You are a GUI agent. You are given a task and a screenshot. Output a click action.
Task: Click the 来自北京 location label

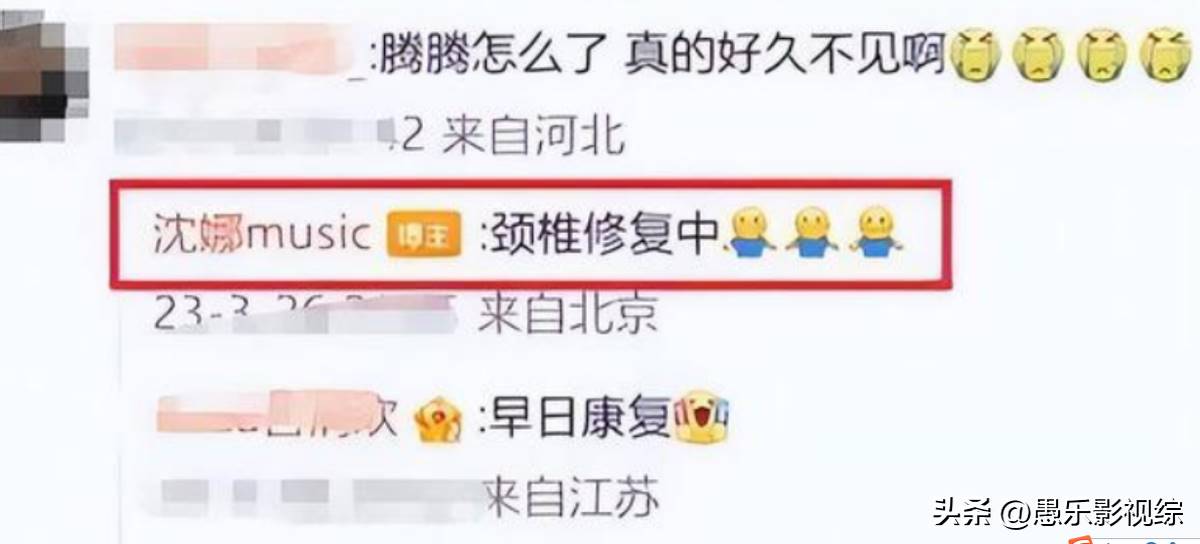[568, 315]
